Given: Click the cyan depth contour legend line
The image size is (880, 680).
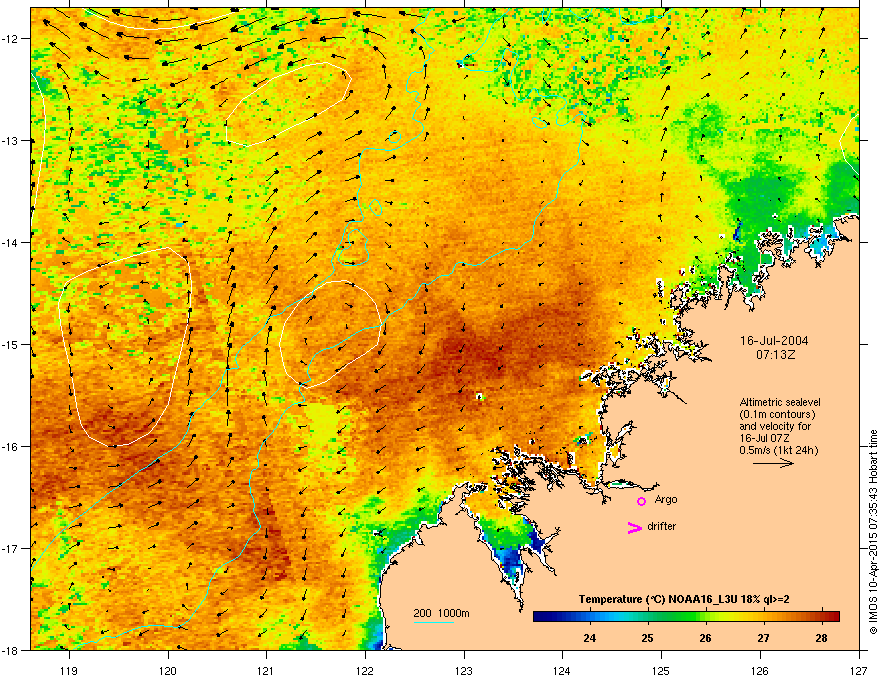Looking at the screenshot, I should click(x=434, y=622).
